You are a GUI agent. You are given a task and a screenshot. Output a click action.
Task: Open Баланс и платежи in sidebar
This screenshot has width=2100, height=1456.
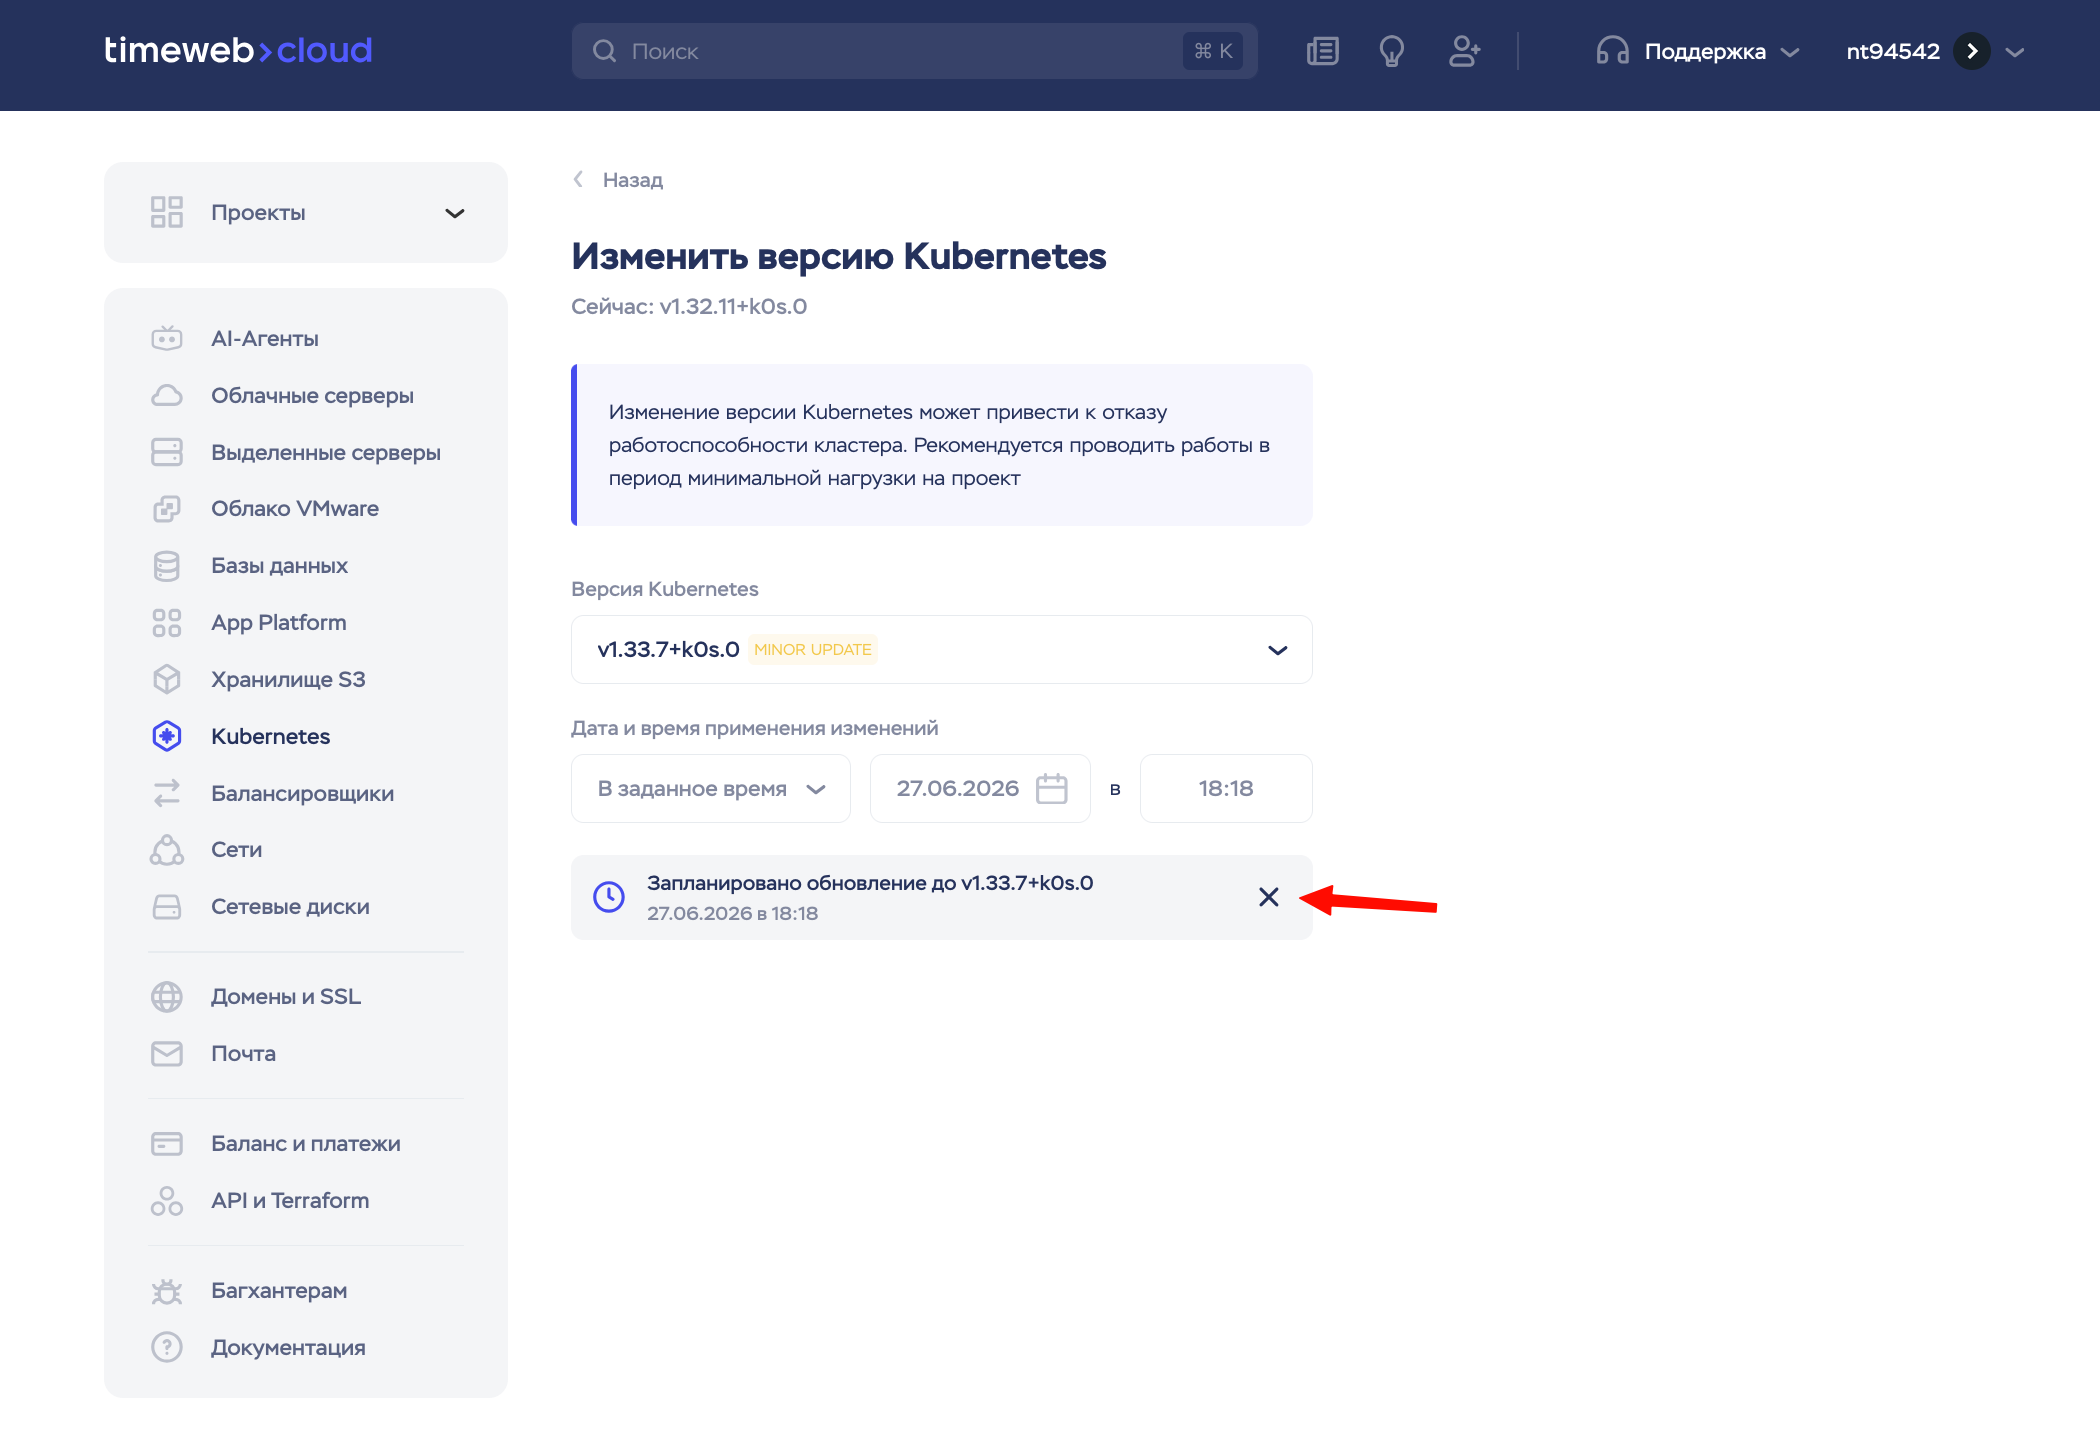click(x=305, y=1144)
